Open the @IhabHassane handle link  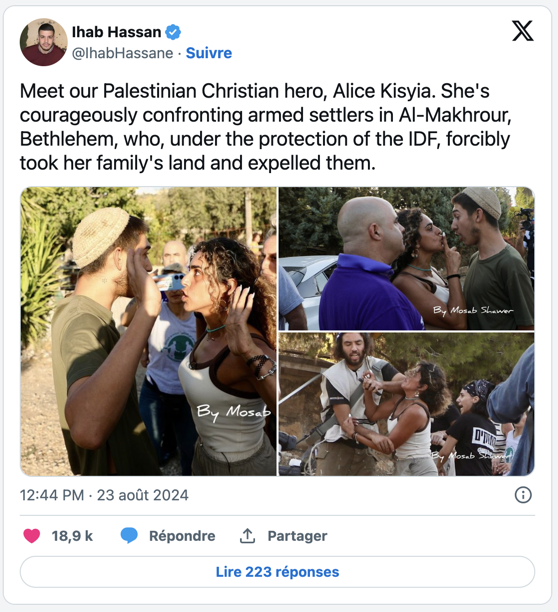tap(123, 53)
